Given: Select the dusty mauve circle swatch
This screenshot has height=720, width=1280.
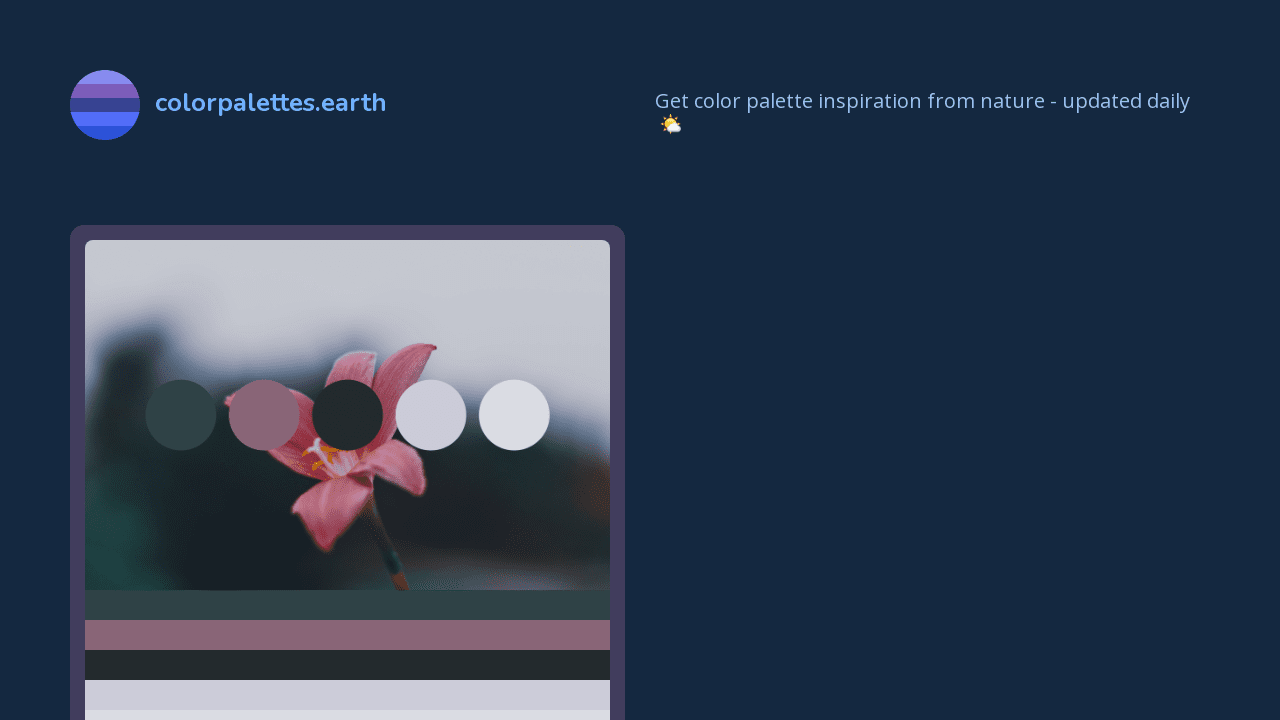Looking at the screenshot, I should 264,415.
